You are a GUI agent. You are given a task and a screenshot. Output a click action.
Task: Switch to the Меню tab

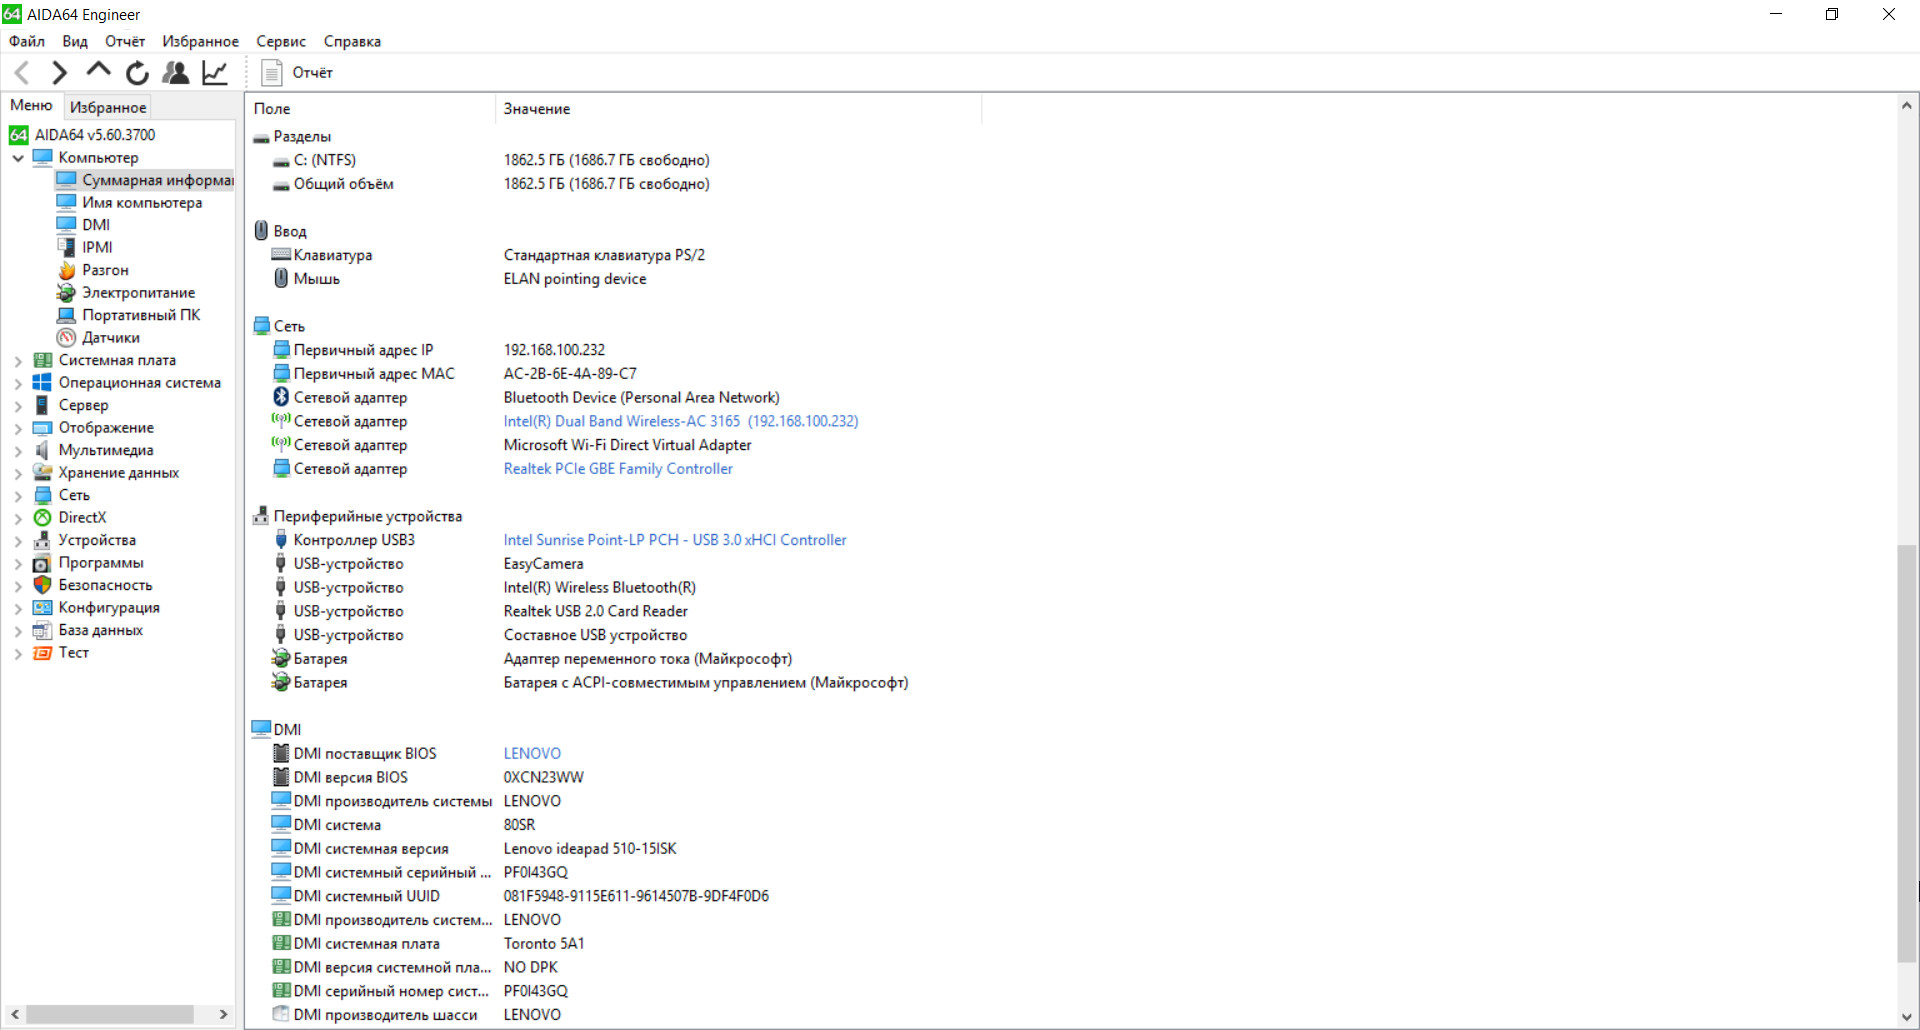coord(31,105)
